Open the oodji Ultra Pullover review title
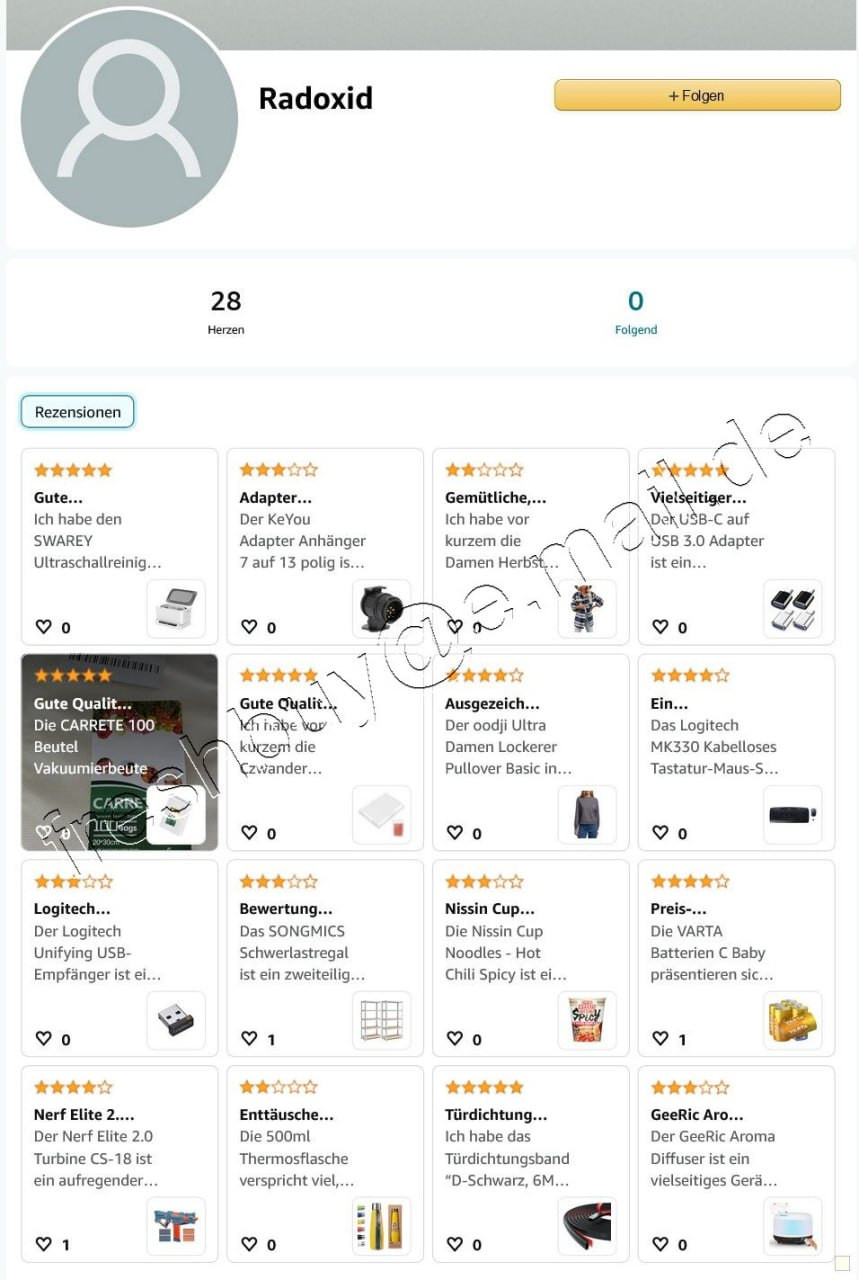859x1280 pixels. [492, 704]
